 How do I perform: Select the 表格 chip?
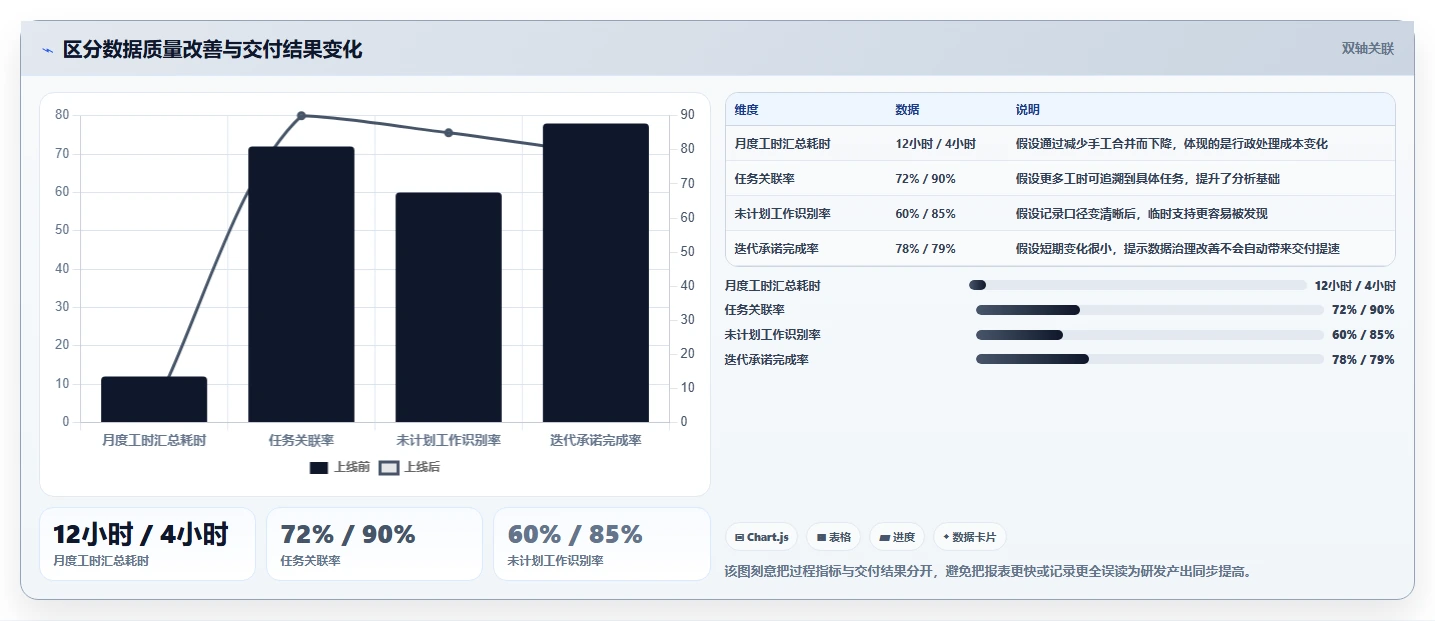(x=834, y=537)
